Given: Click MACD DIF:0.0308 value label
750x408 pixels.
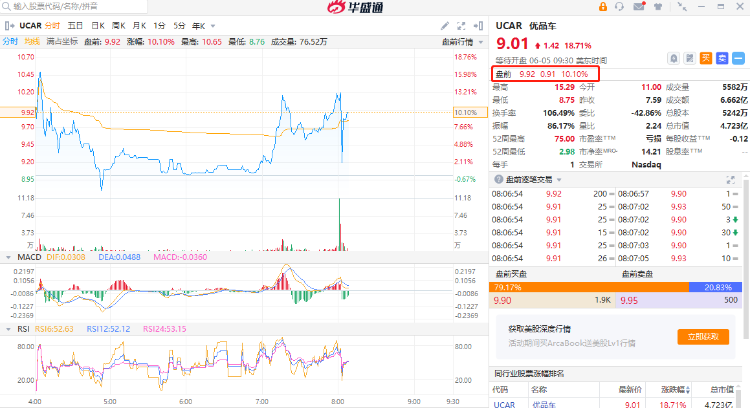Looking at the screenshot, I should pyautogui.click(x=66, y=257).
